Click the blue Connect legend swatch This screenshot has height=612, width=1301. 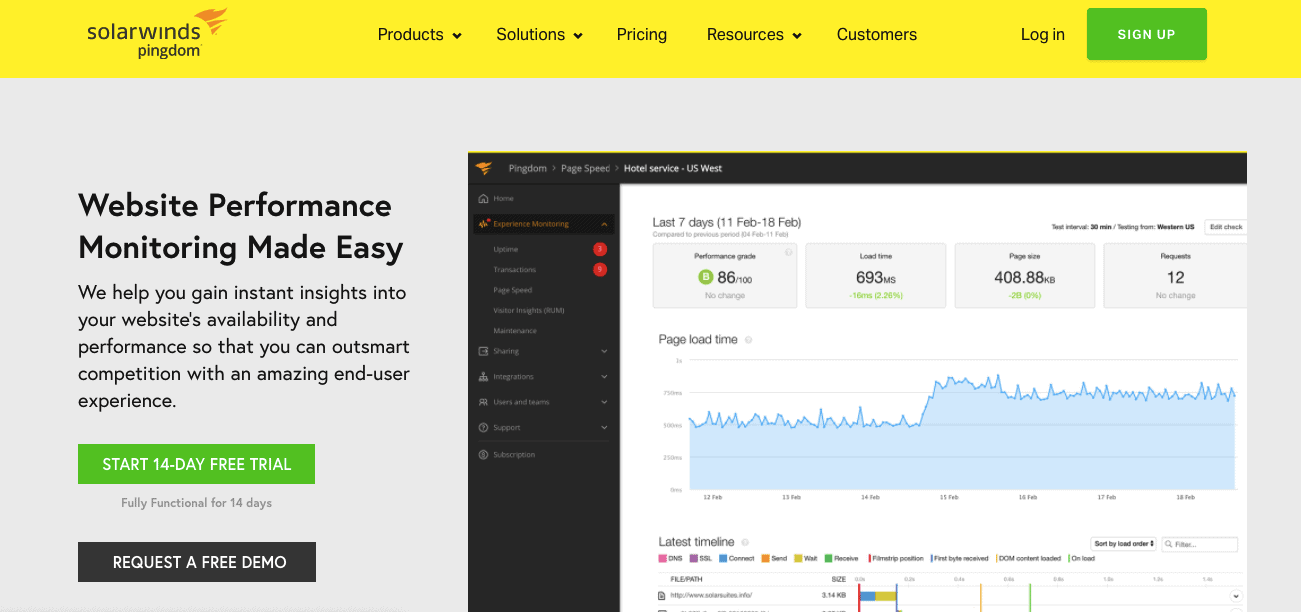coord(723,558)
